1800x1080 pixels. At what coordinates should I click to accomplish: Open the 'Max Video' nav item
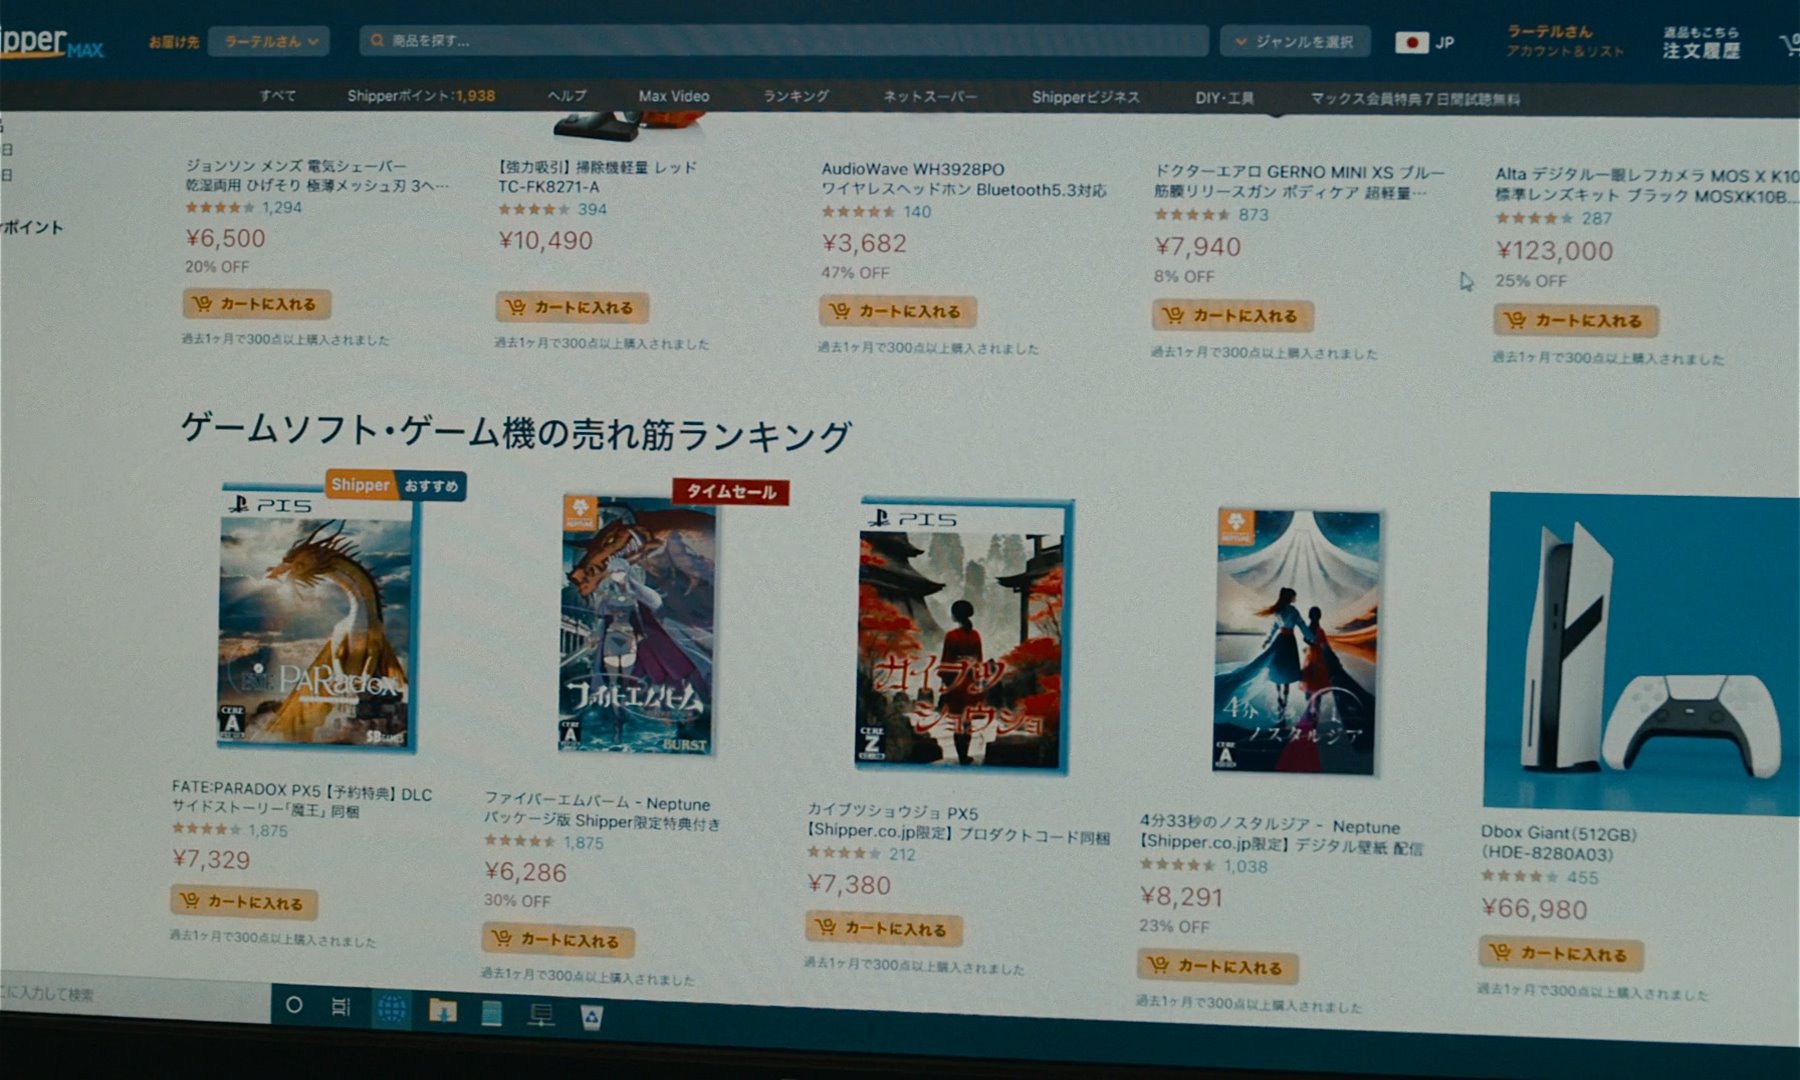click(x=674, y=96)
